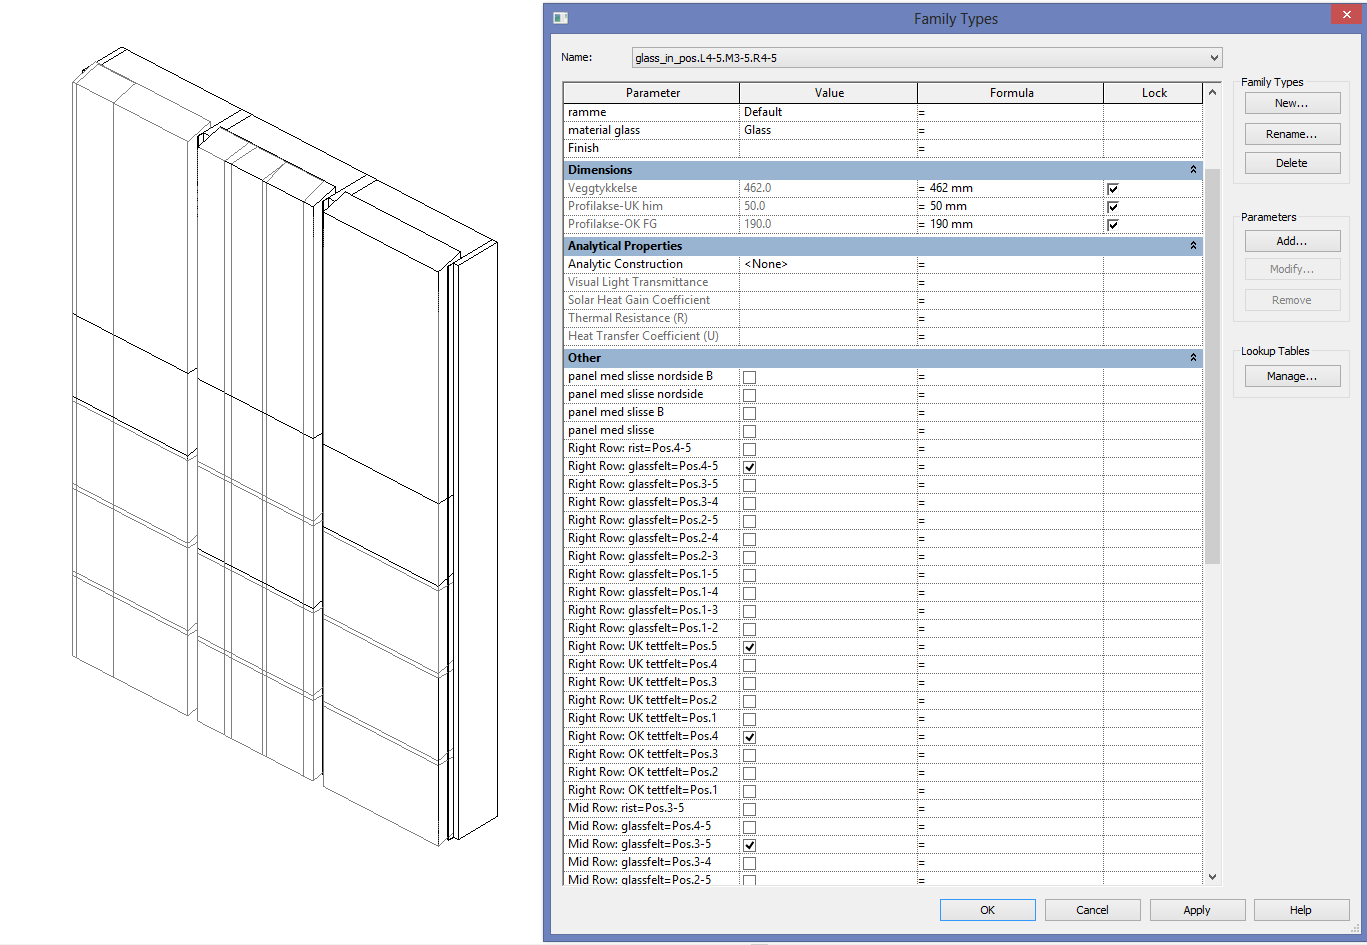Click formula 190 mm for Profilakse-OK FG
This screenshot has width=1367, height=945.
pos(1010,224)
